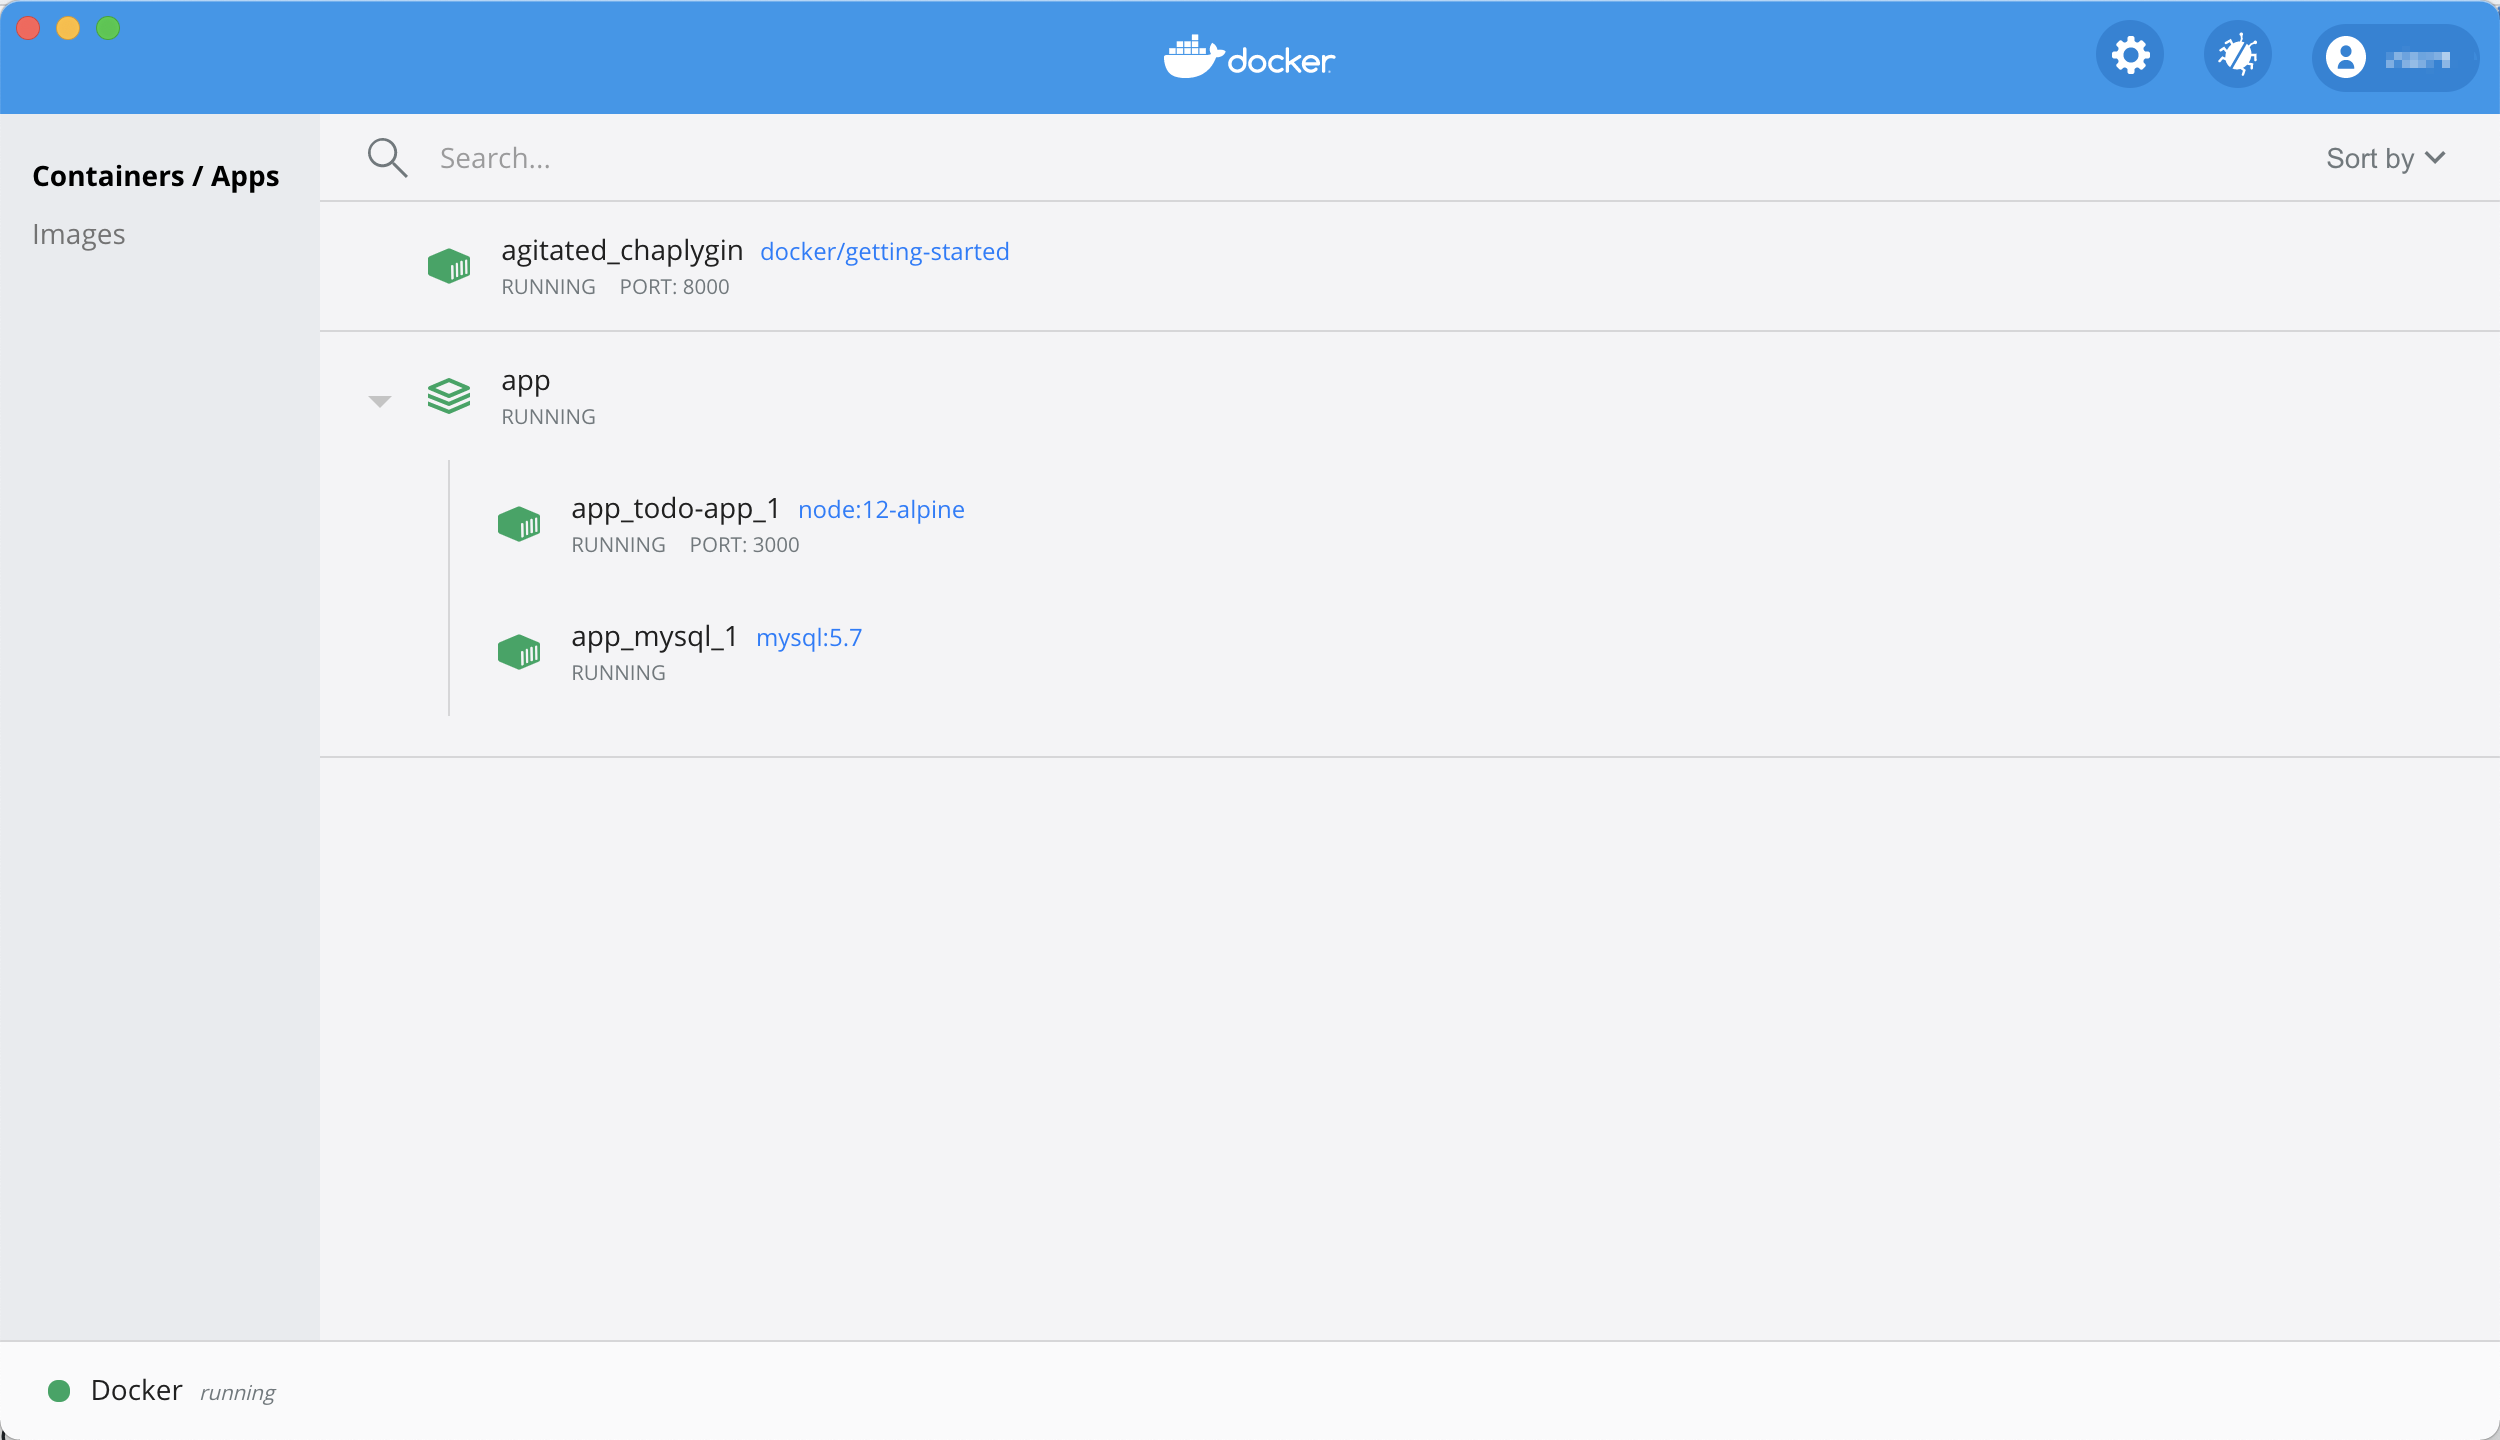2500x1440 pixels.
Task: Open the mysql:5.7 image link
Action: coord(809,637)
